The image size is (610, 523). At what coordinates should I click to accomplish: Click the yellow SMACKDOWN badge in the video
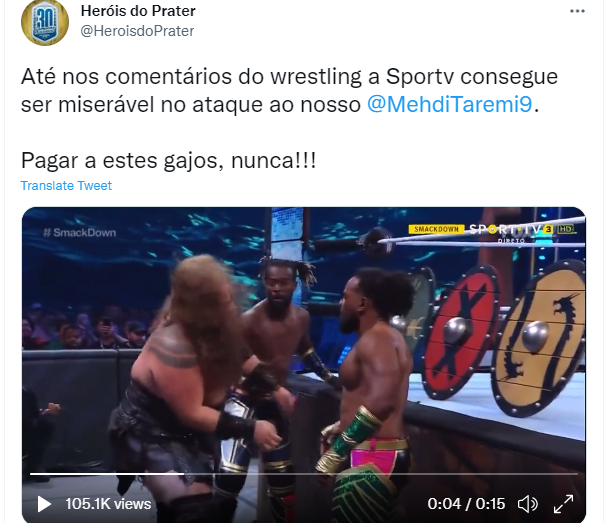[x=436, y=229]
